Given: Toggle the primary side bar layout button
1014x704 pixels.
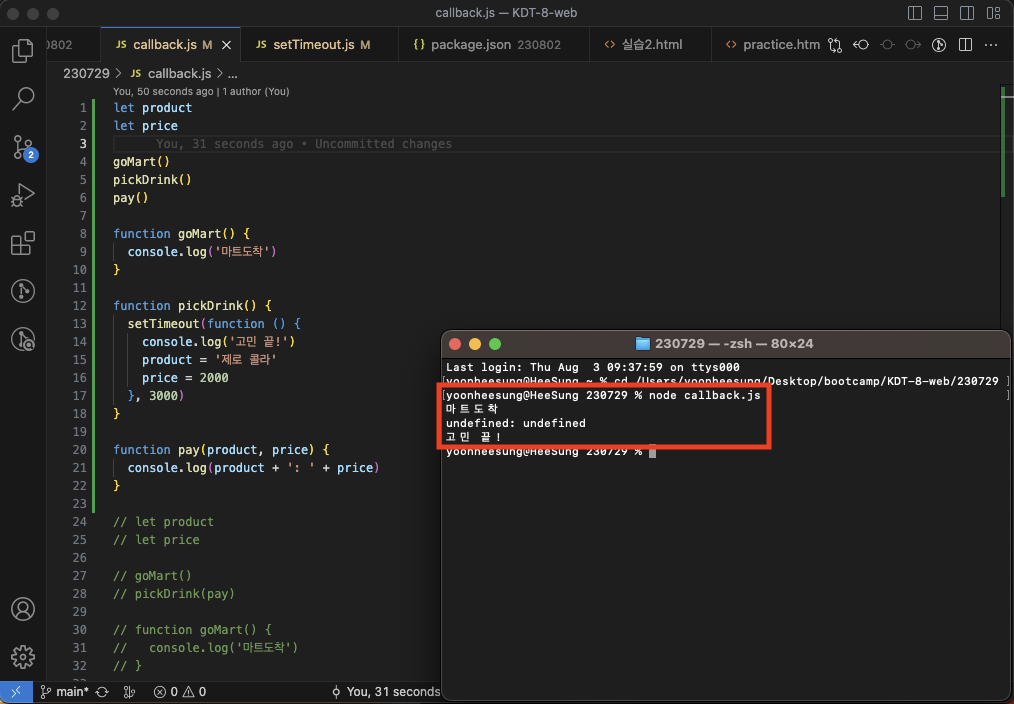Looking at the screenshot, I should pyautogui.click(x=915, y=13).
